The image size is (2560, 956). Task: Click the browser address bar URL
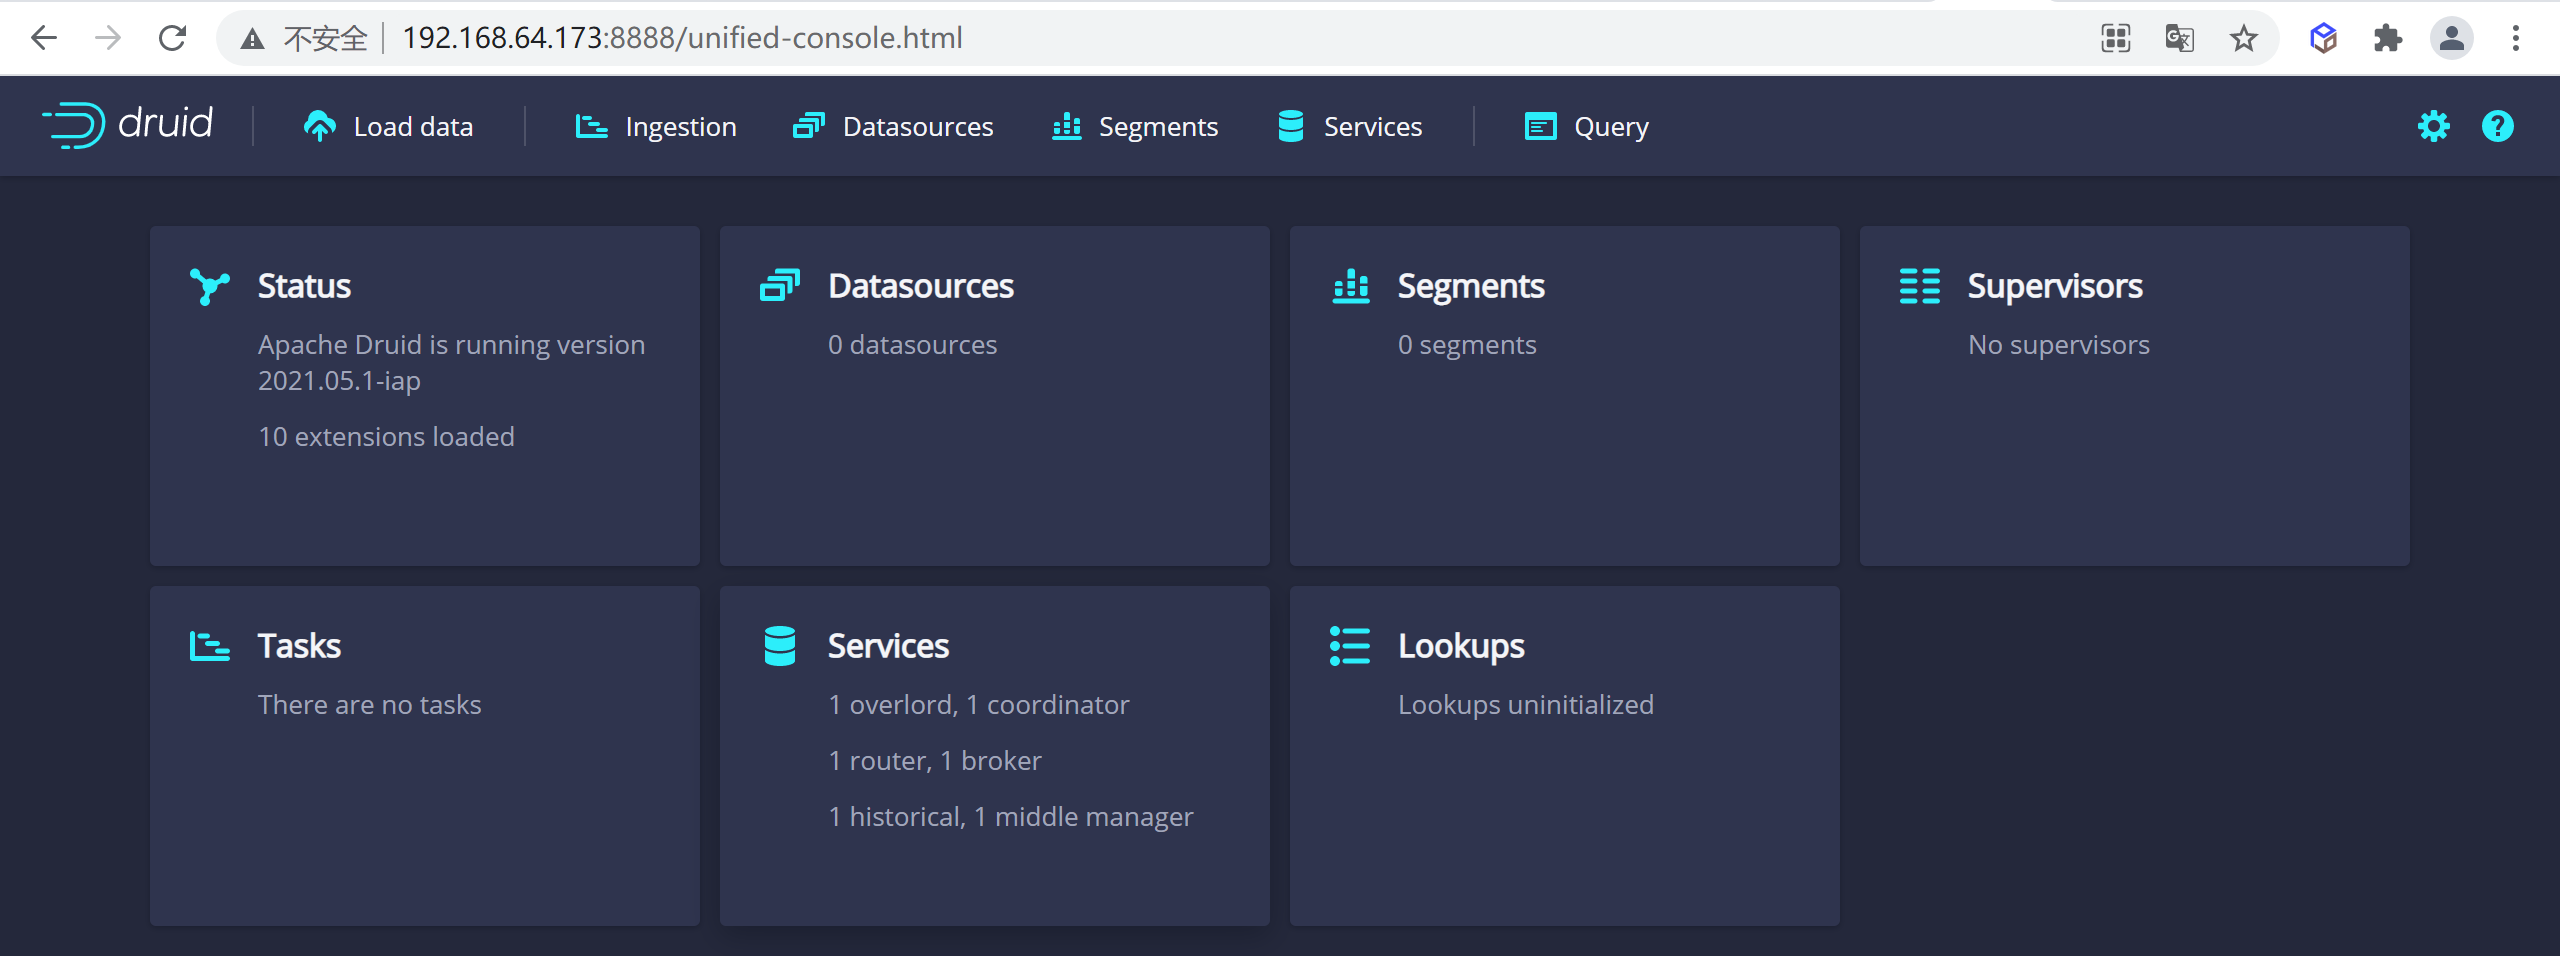tap(682, 38)
